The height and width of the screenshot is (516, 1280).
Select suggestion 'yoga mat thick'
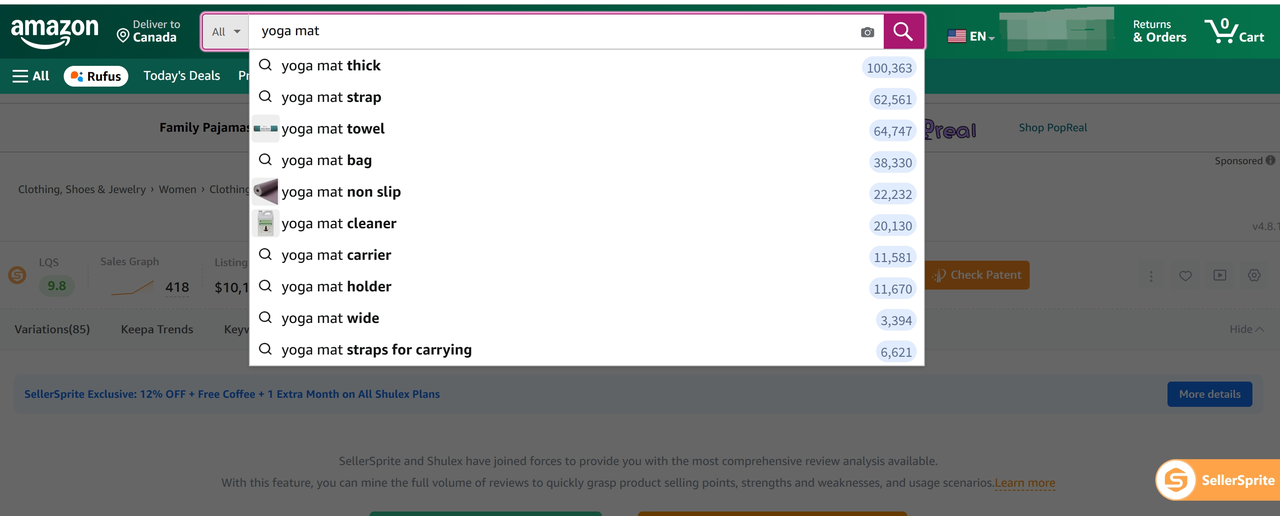(x=586, y=66)
